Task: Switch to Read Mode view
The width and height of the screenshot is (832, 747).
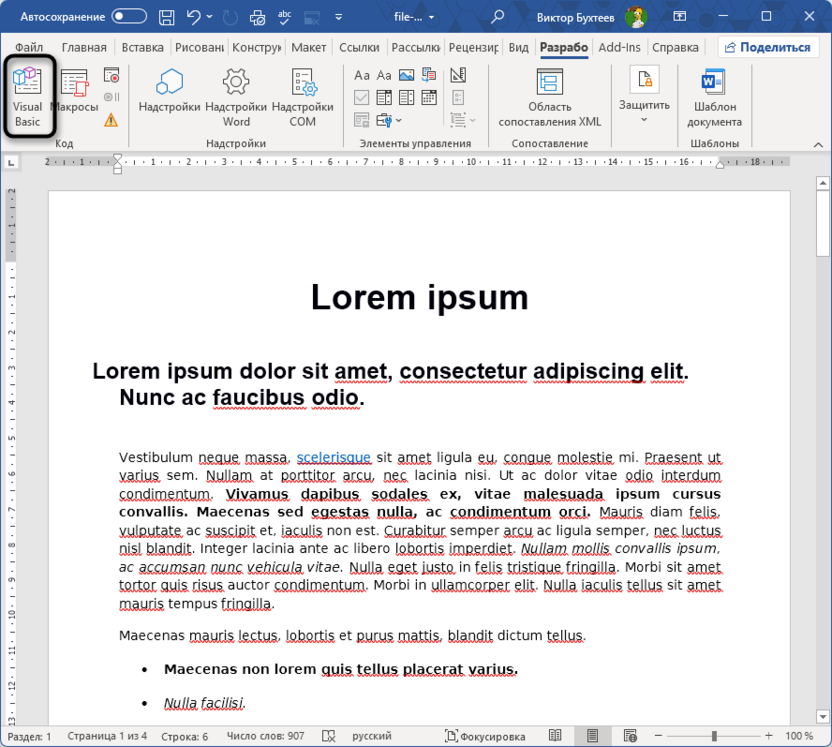Action: click(x=555, y=736)
